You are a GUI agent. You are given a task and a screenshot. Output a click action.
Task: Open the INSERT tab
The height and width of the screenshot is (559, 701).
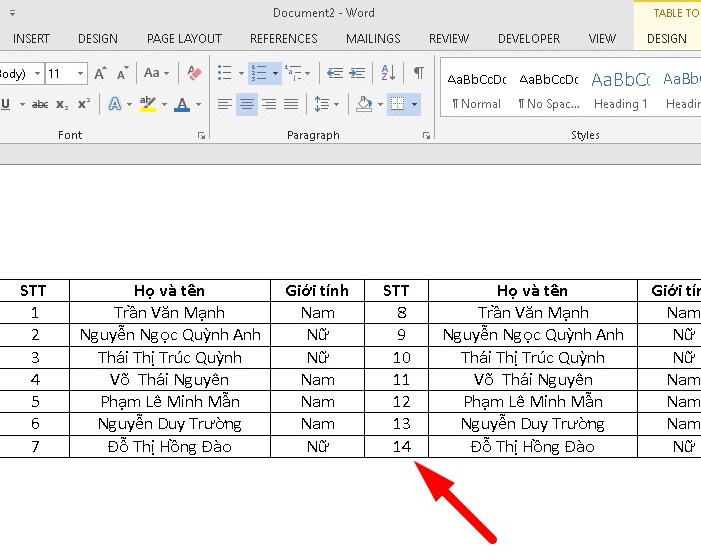(x=31, y=39)
